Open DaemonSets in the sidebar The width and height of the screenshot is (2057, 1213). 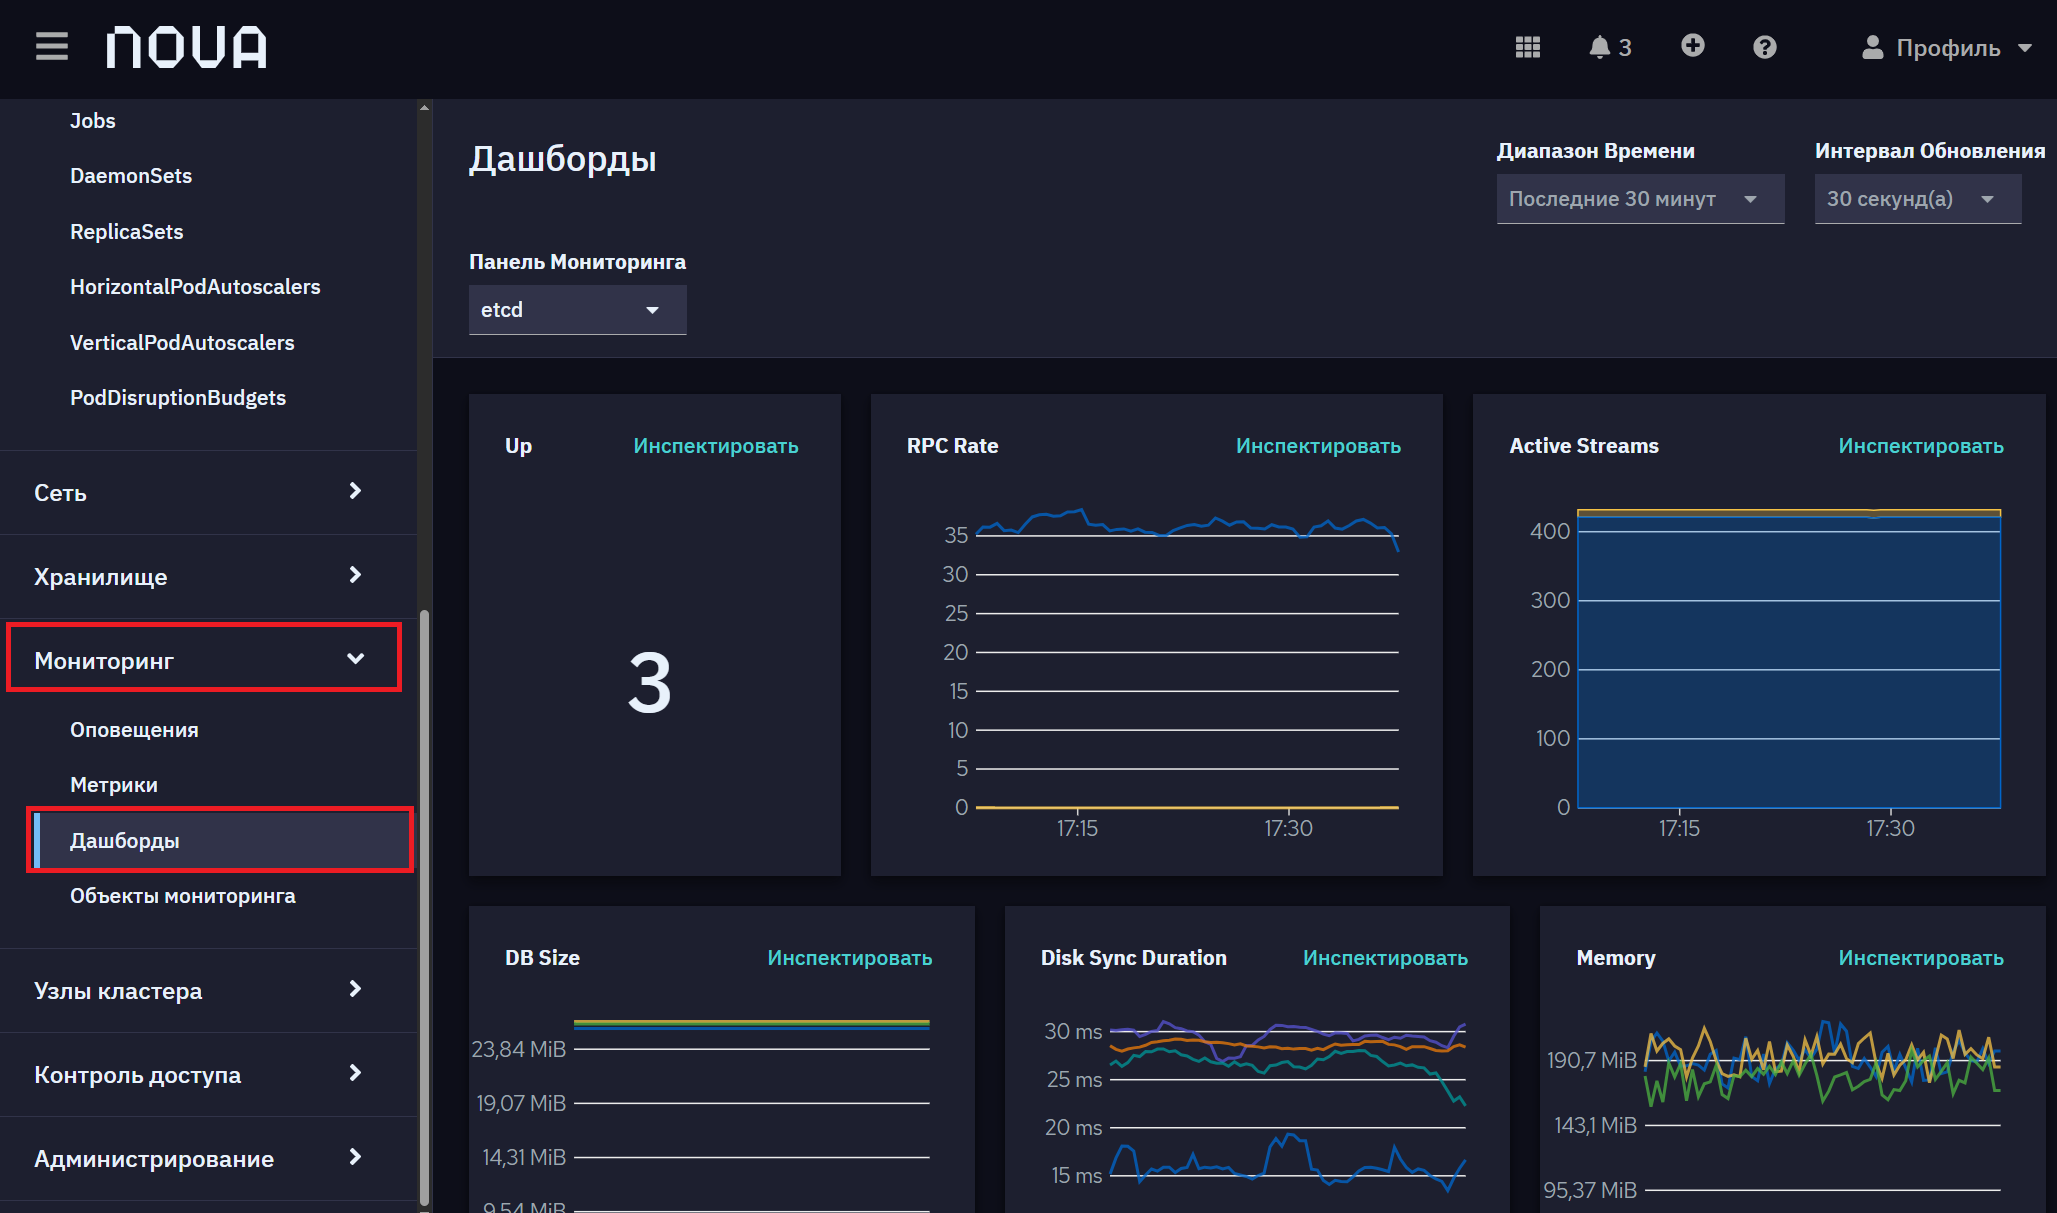(131, 176)
